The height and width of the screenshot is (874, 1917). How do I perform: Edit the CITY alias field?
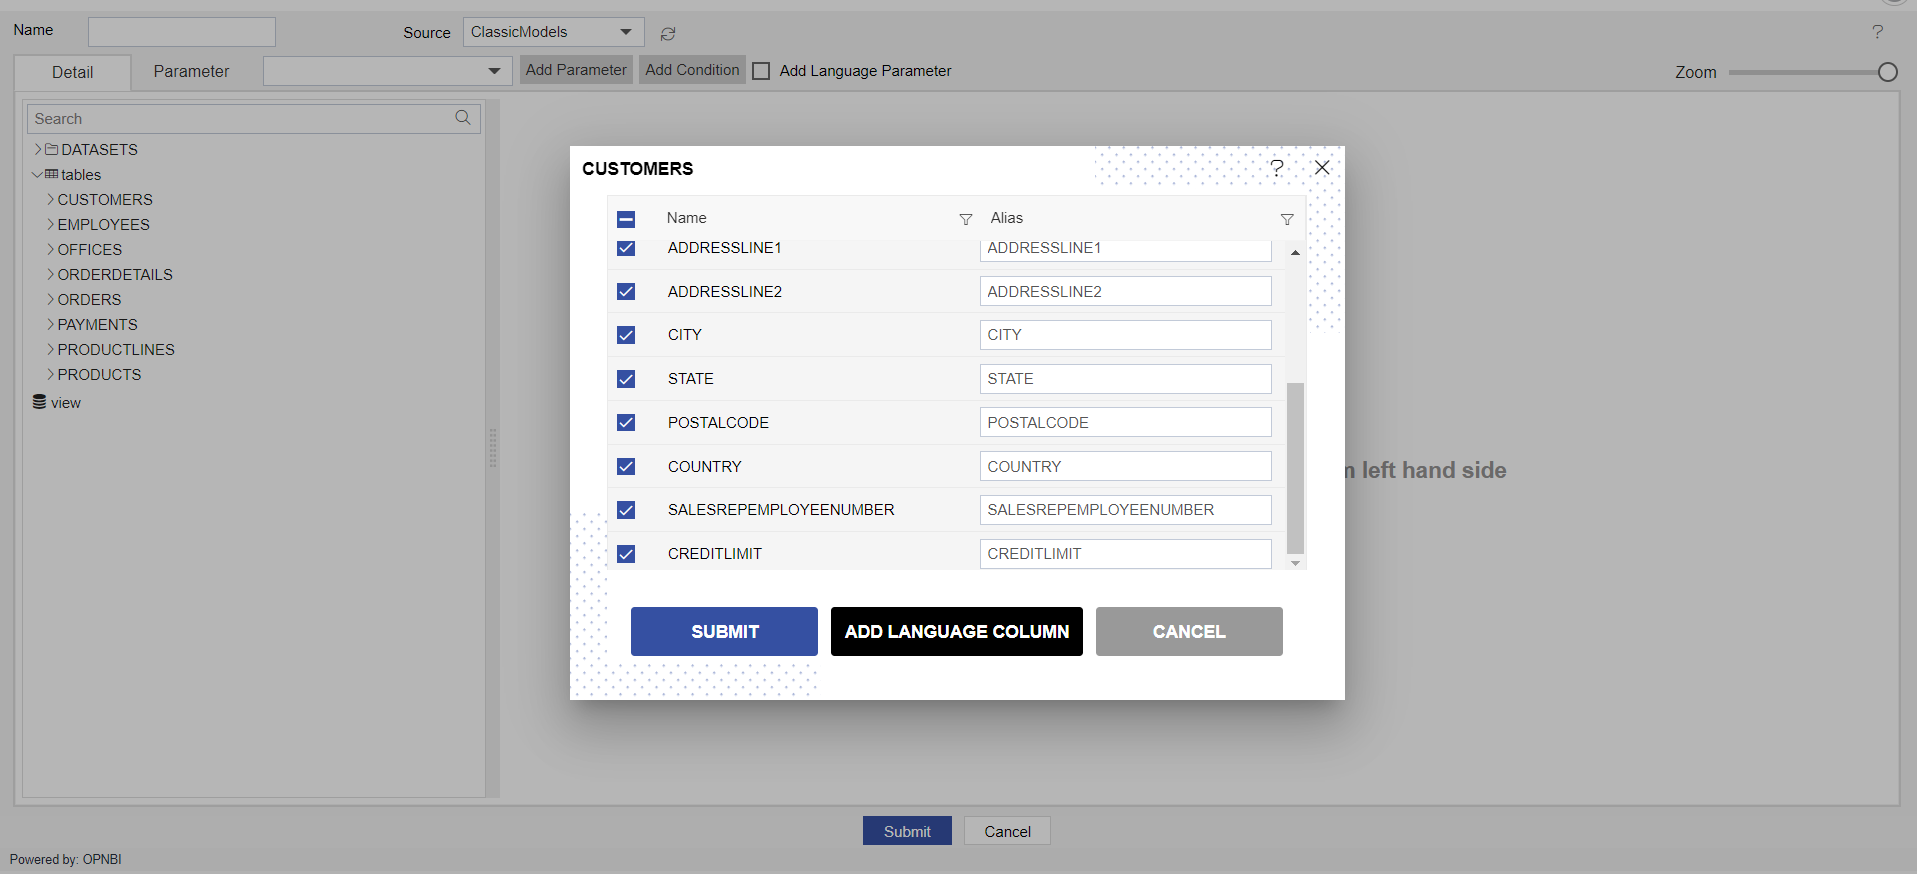(x=1125, y=335)
